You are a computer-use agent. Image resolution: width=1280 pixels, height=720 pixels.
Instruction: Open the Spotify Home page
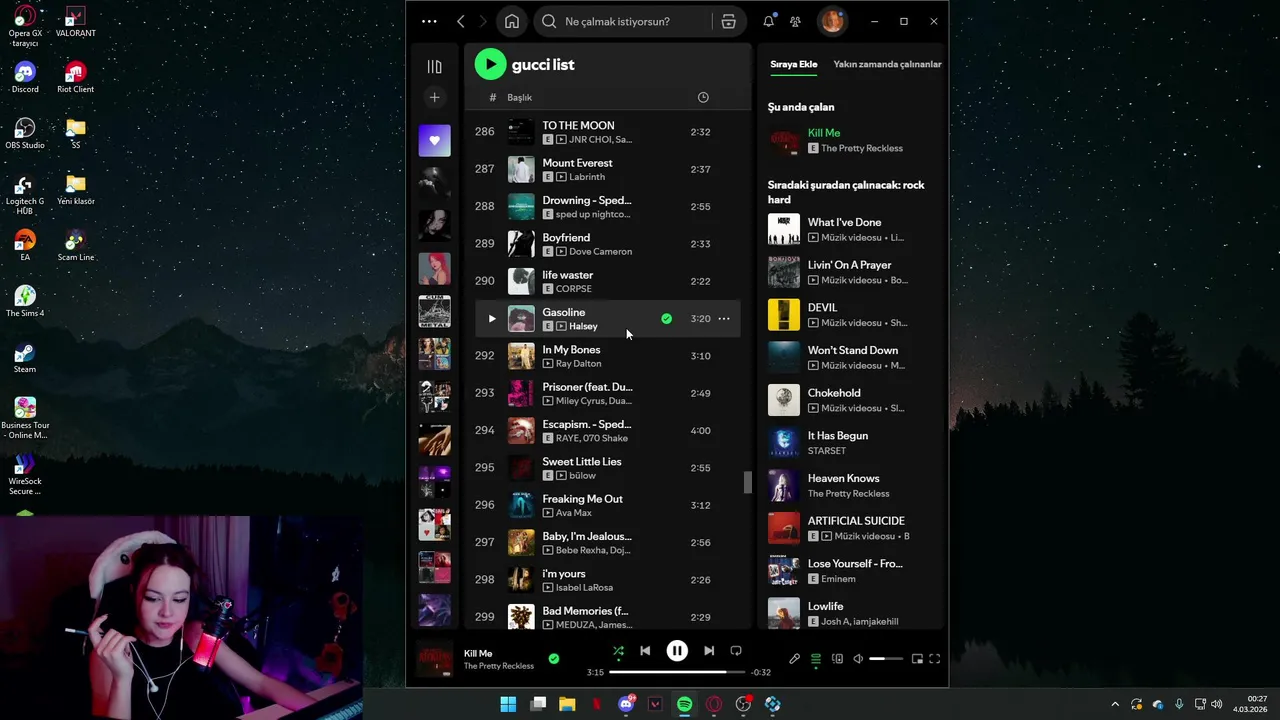pyautogui.click(x=512, y=21)
